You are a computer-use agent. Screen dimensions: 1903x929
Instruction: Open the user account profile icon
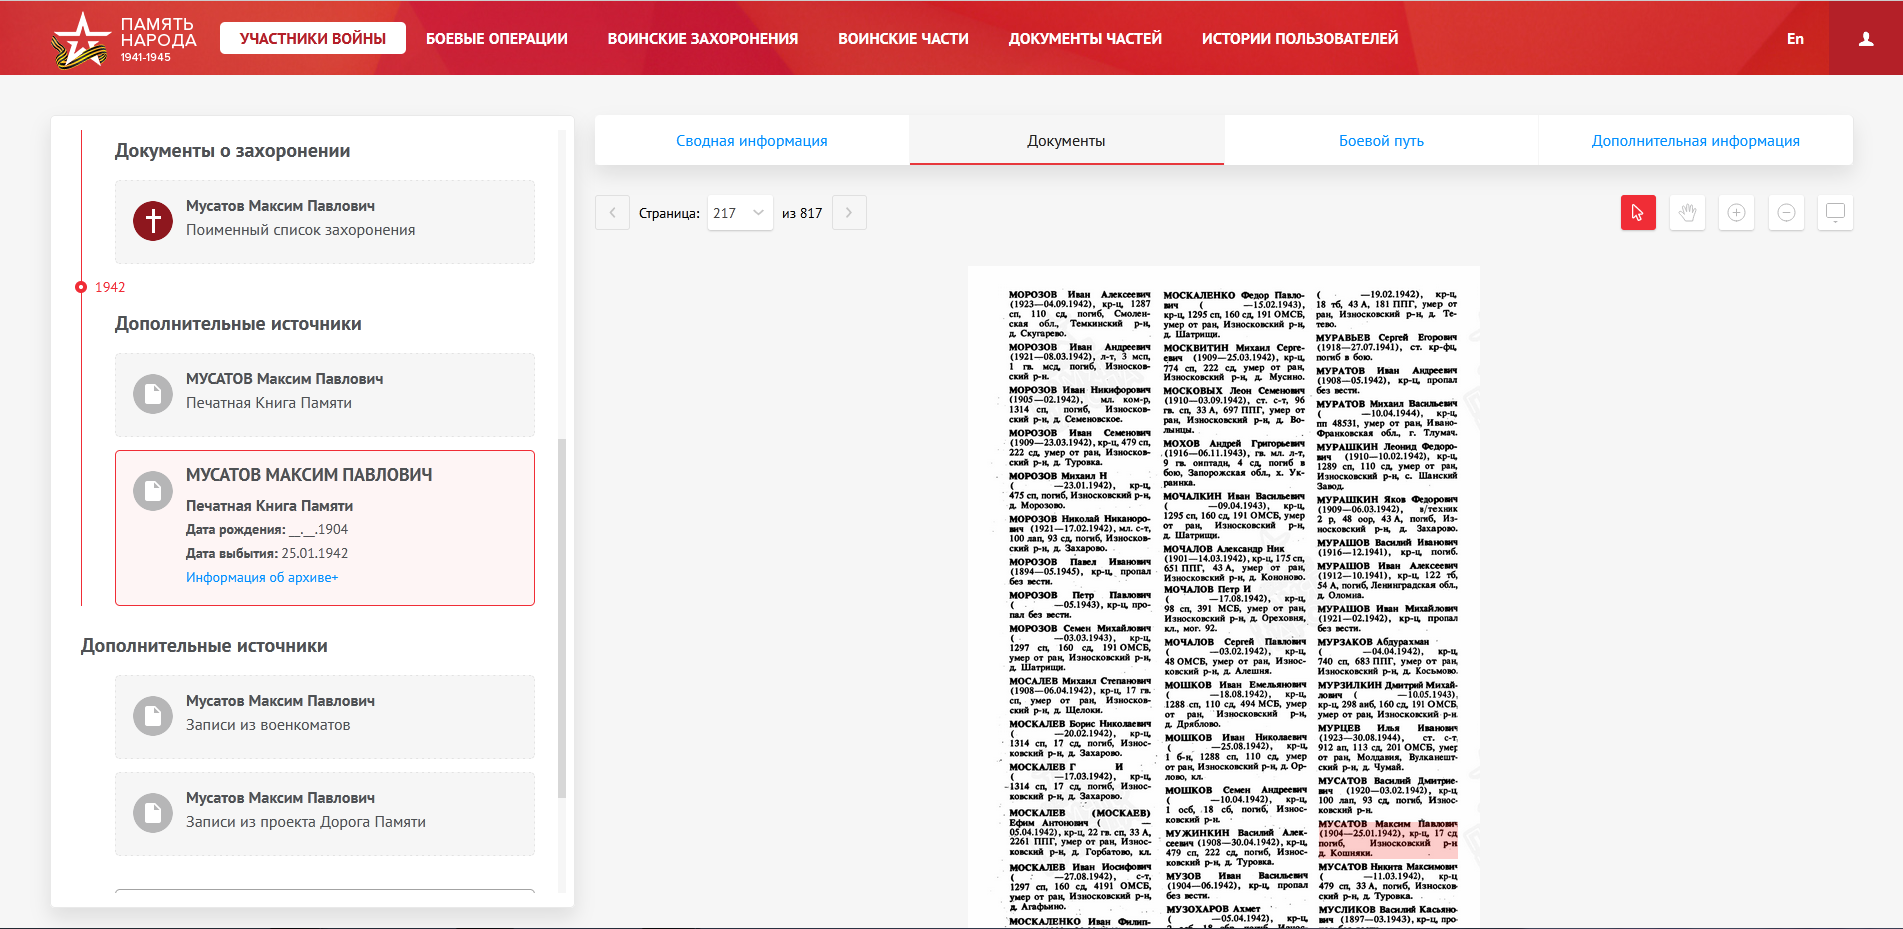(x=1865, y=39)
